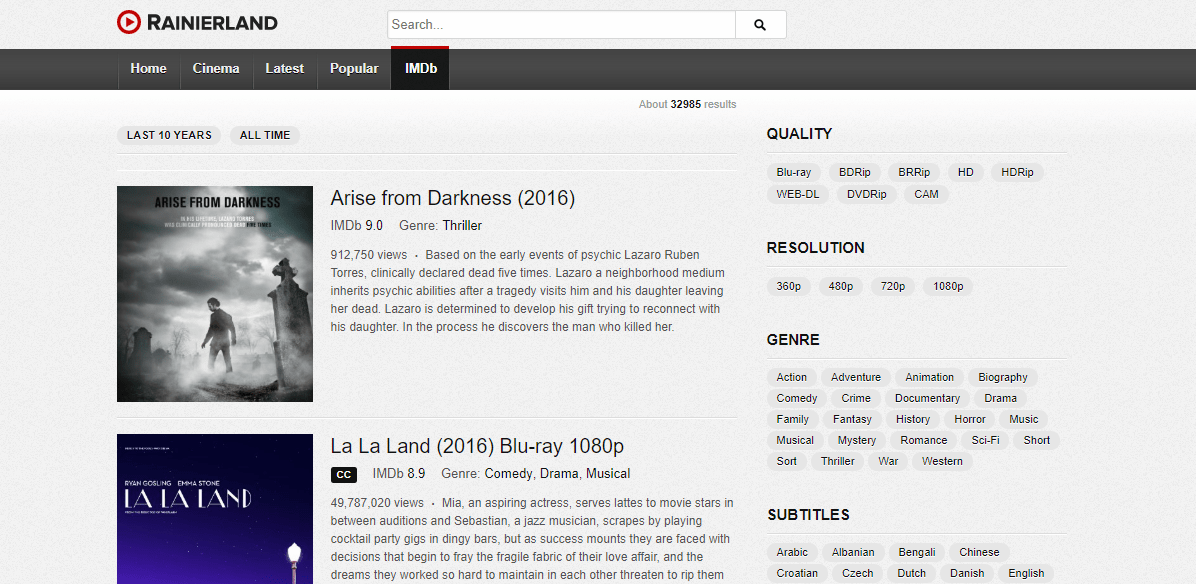Open La La Land (2016) Blu-ray 1080p title
Image resolution: width=1196 pixels, height=584 pixels.
click(x=477, y=446)
